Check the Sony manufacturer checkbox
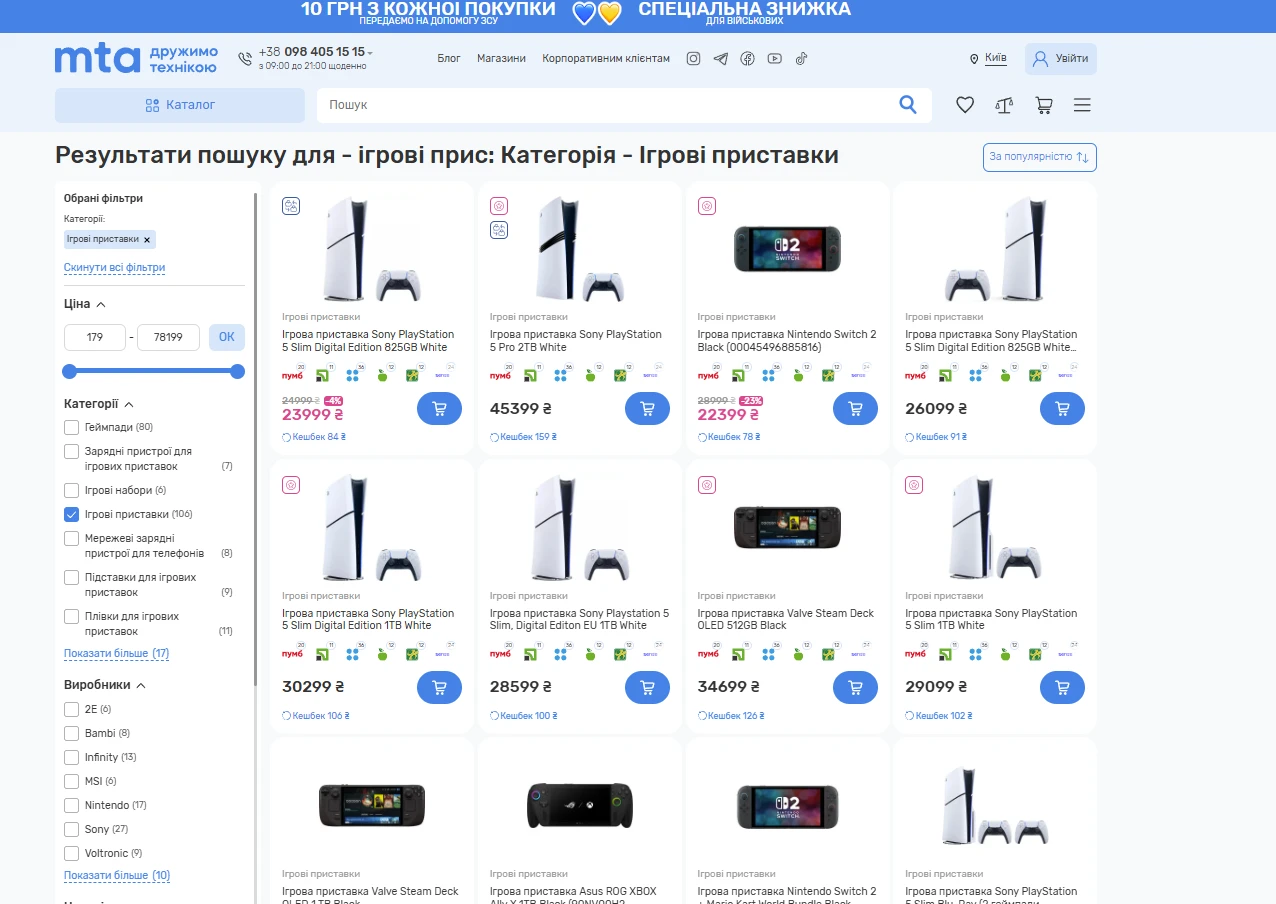This screenshot has height=904, width=1276. click(71, 829)
